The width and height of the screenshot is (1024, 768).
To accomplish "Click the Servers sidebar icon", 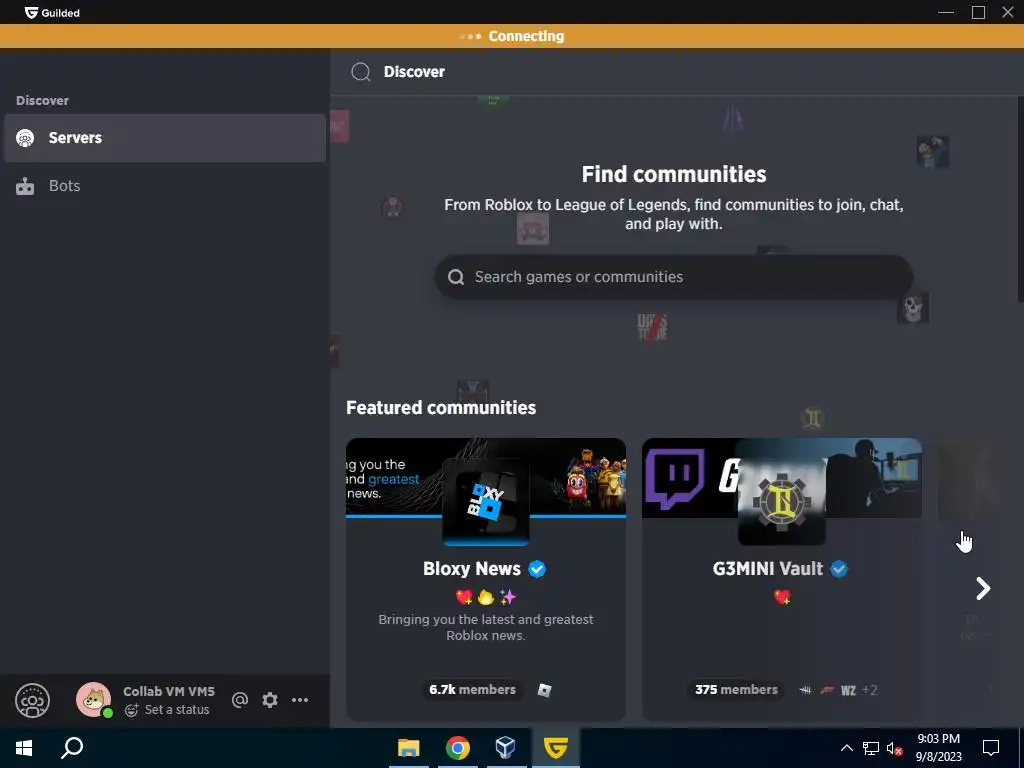I will [25, 138].
